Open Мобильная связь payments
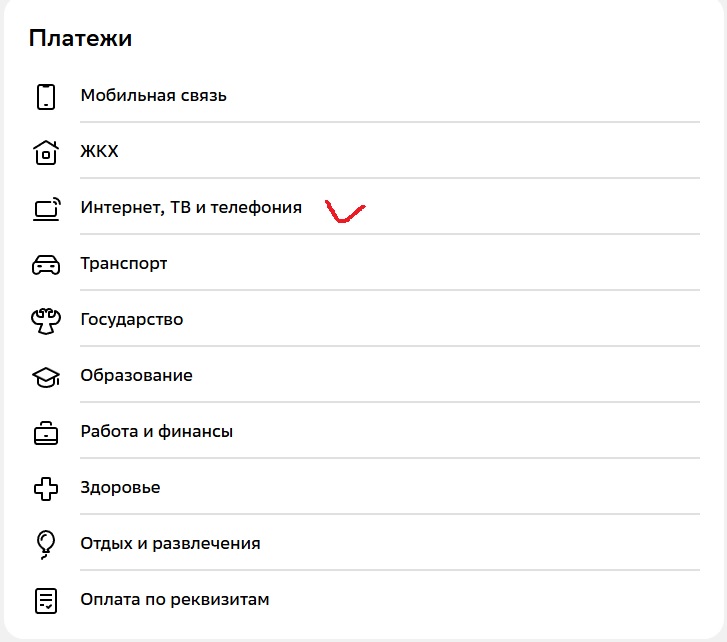The width and height of the screenshot is (727, 642). click(154, 96)
